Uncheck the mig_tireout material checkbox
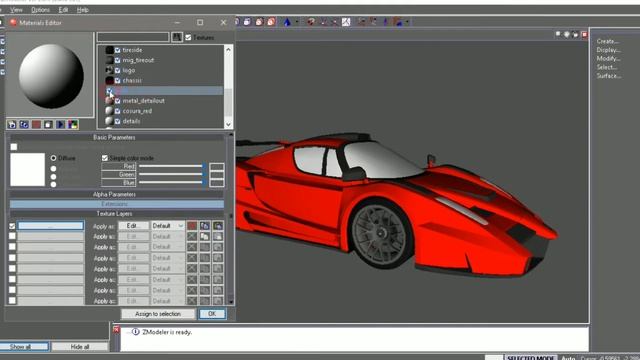 coord(118,60)
